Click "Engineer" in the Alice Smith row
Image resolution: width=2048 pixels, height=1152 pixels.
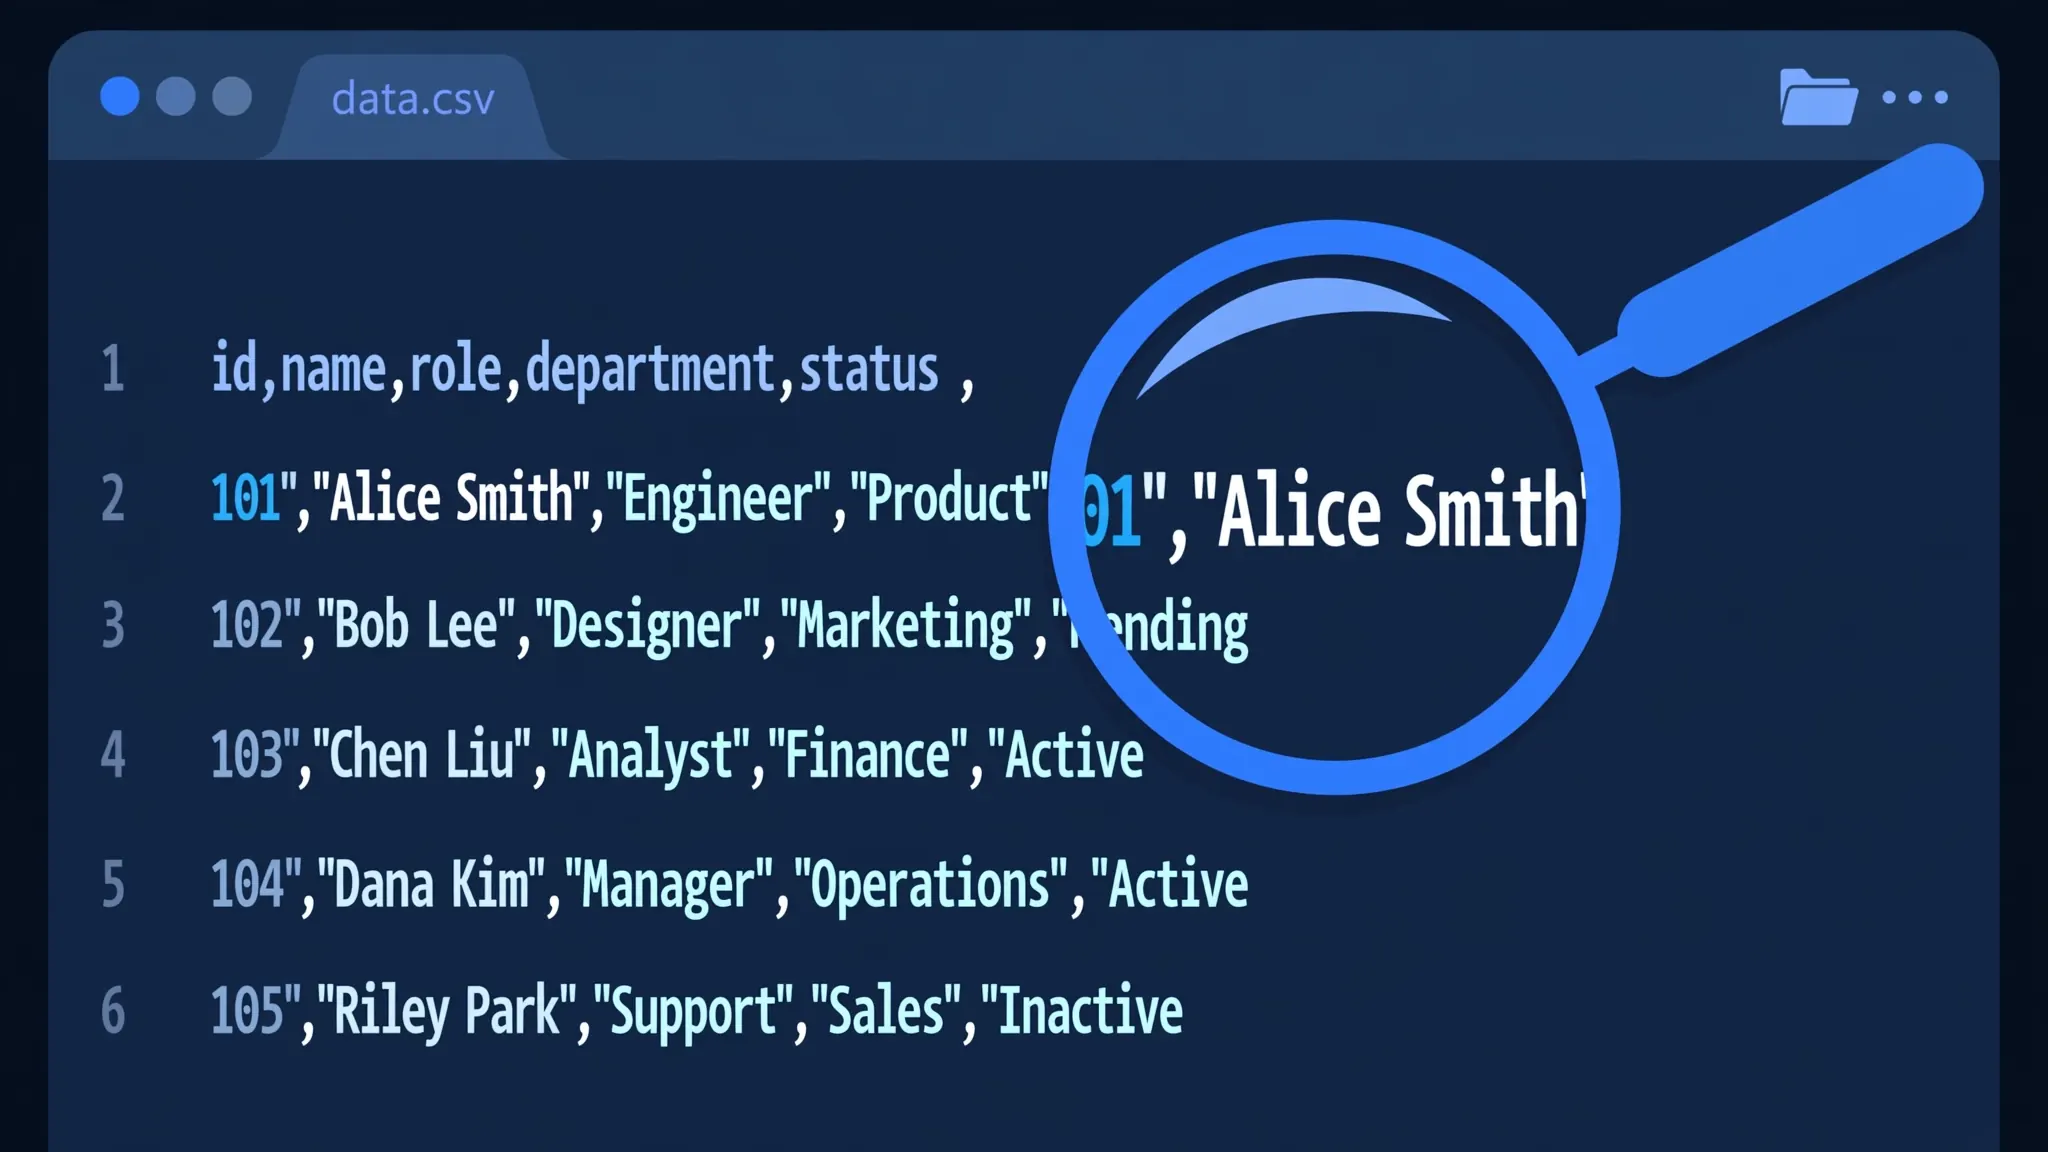click(719, 499)
